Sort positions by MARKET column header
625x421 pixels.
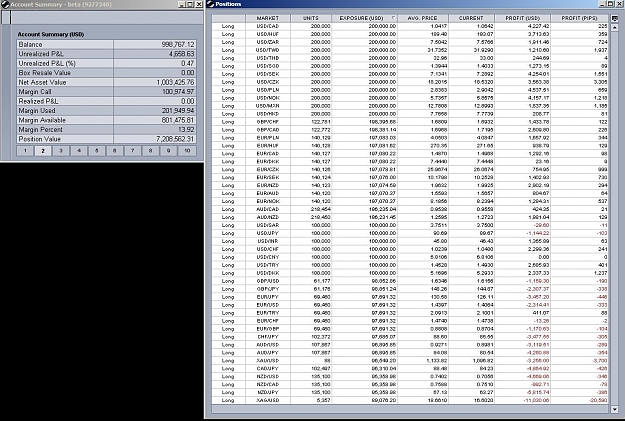(268, 18)
